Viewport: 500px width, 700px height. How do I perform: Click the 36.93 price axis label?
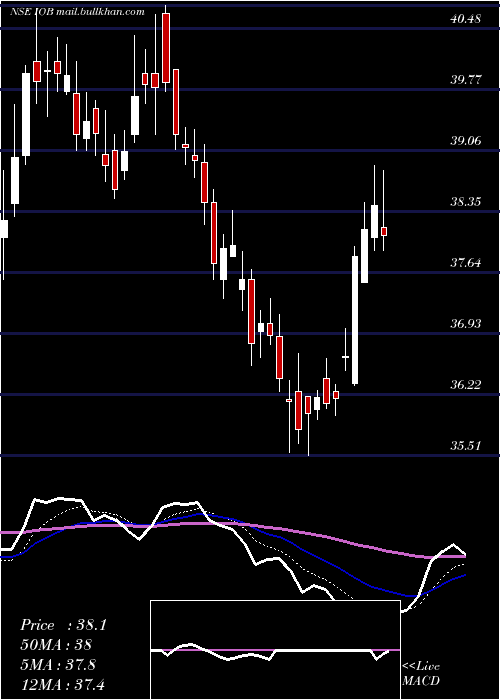pos(465,324)
